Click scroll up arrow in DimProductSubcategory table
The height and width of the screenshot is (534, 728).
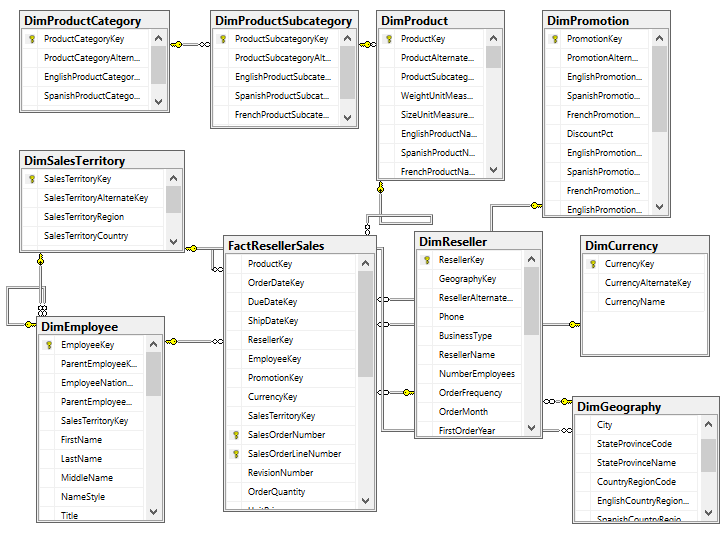coord(347,39)
